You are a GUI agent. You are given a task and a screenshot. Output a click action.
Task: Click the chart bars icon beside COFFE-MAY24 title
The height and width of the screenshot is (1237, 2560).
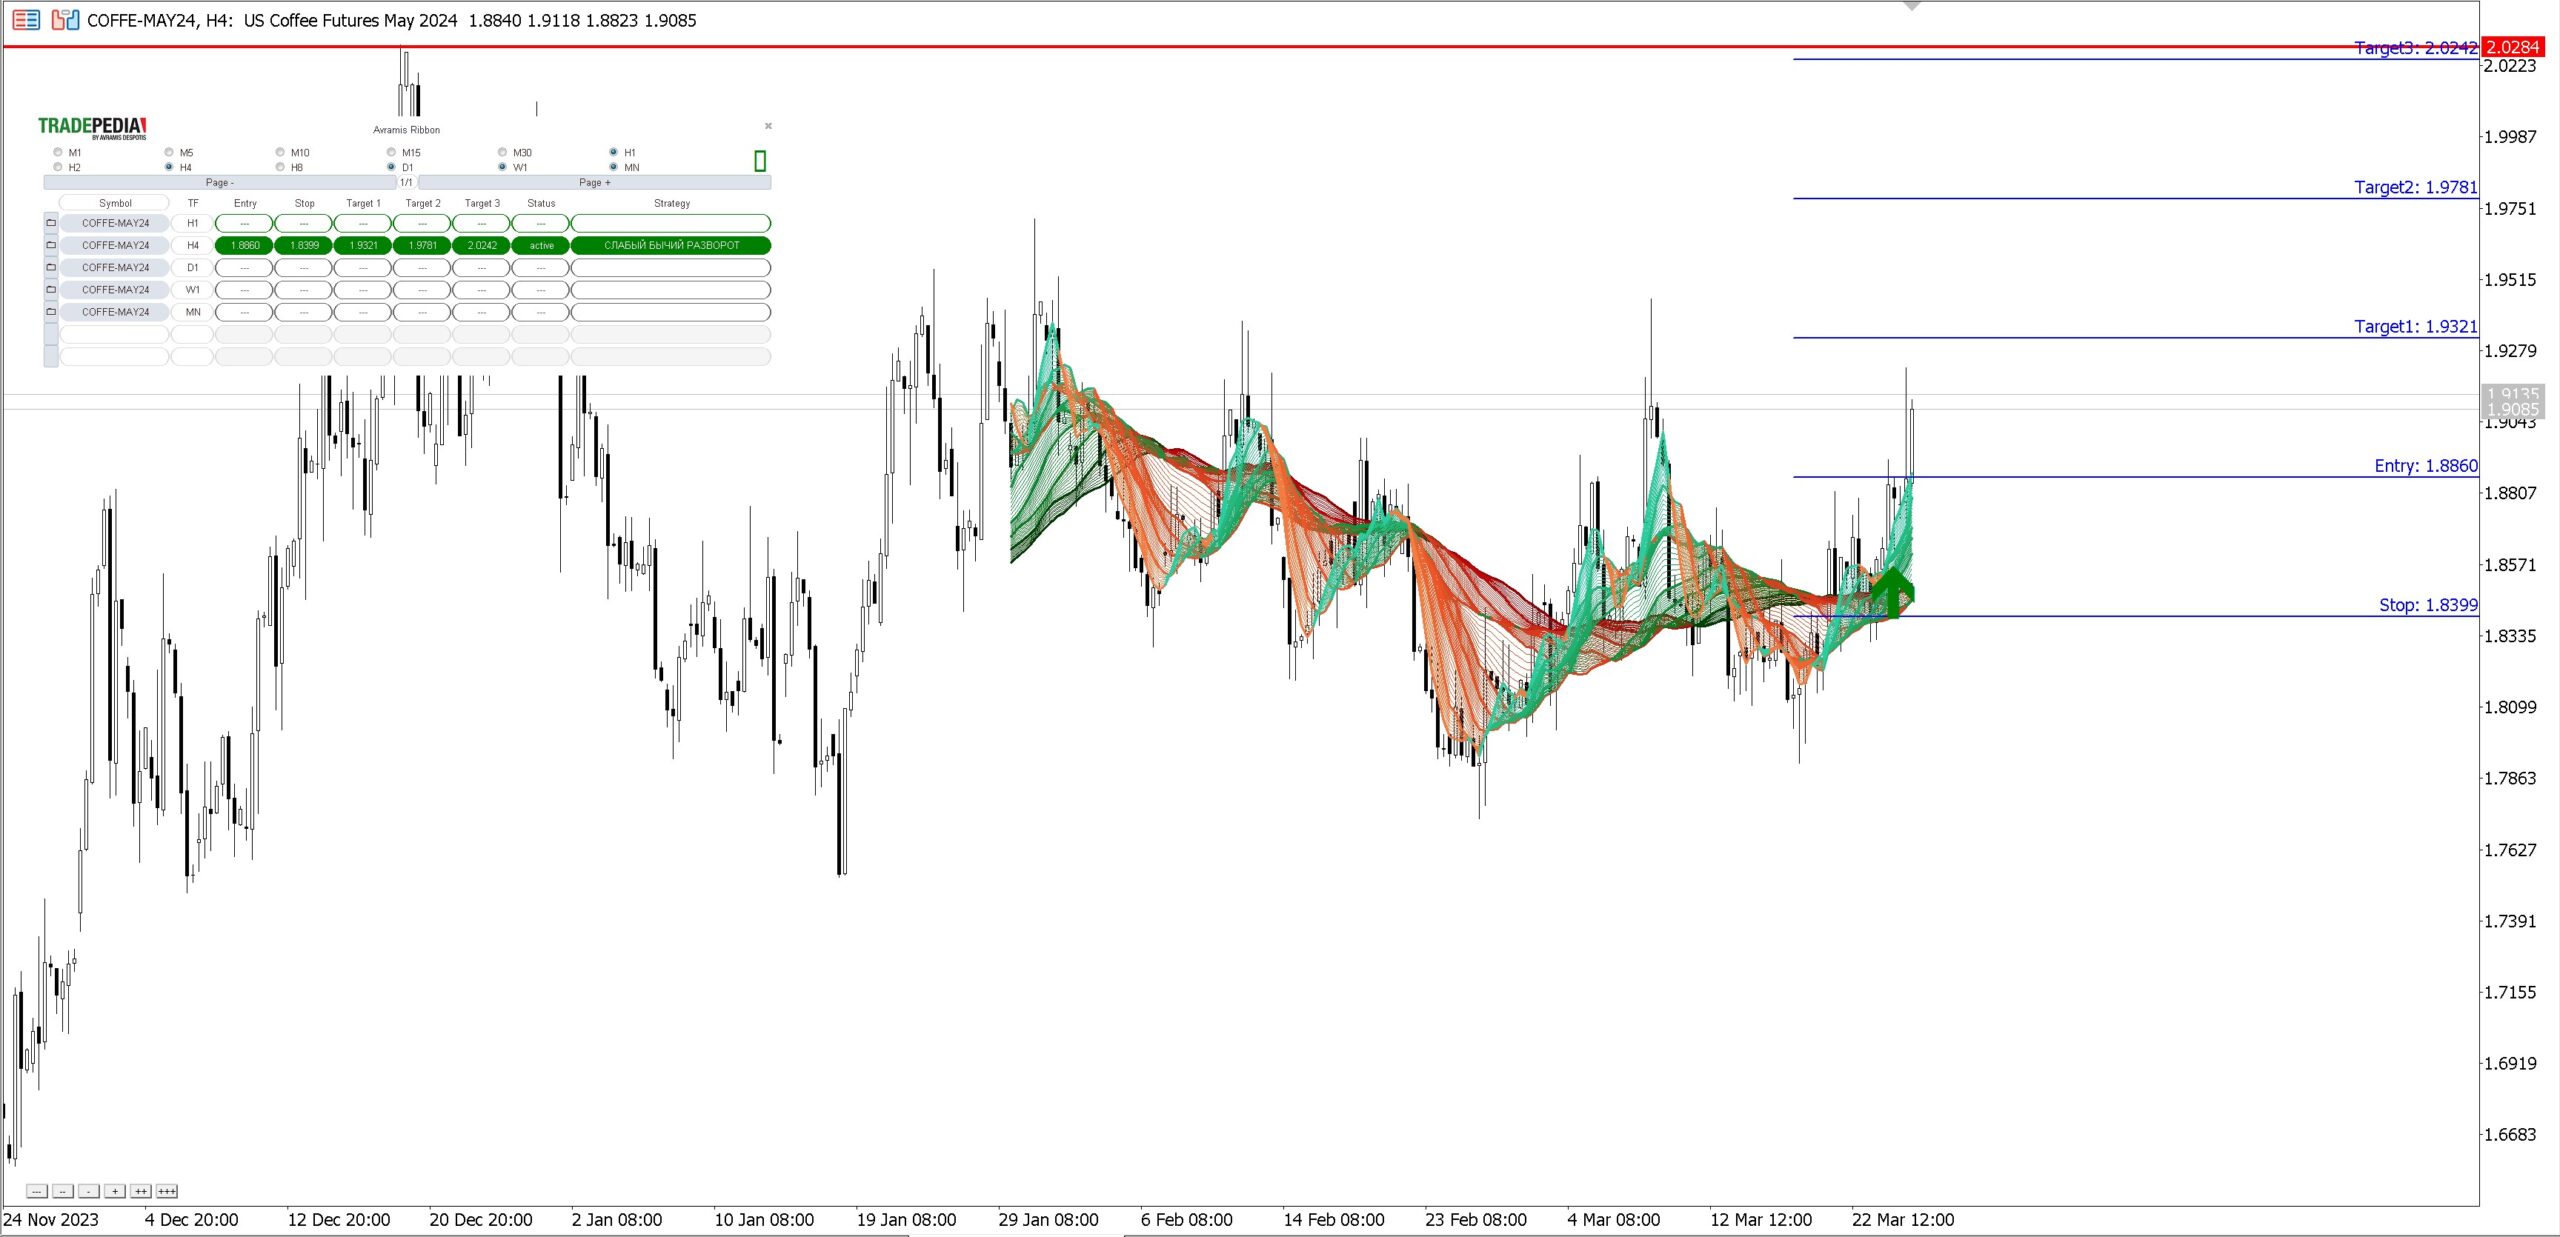65,19
